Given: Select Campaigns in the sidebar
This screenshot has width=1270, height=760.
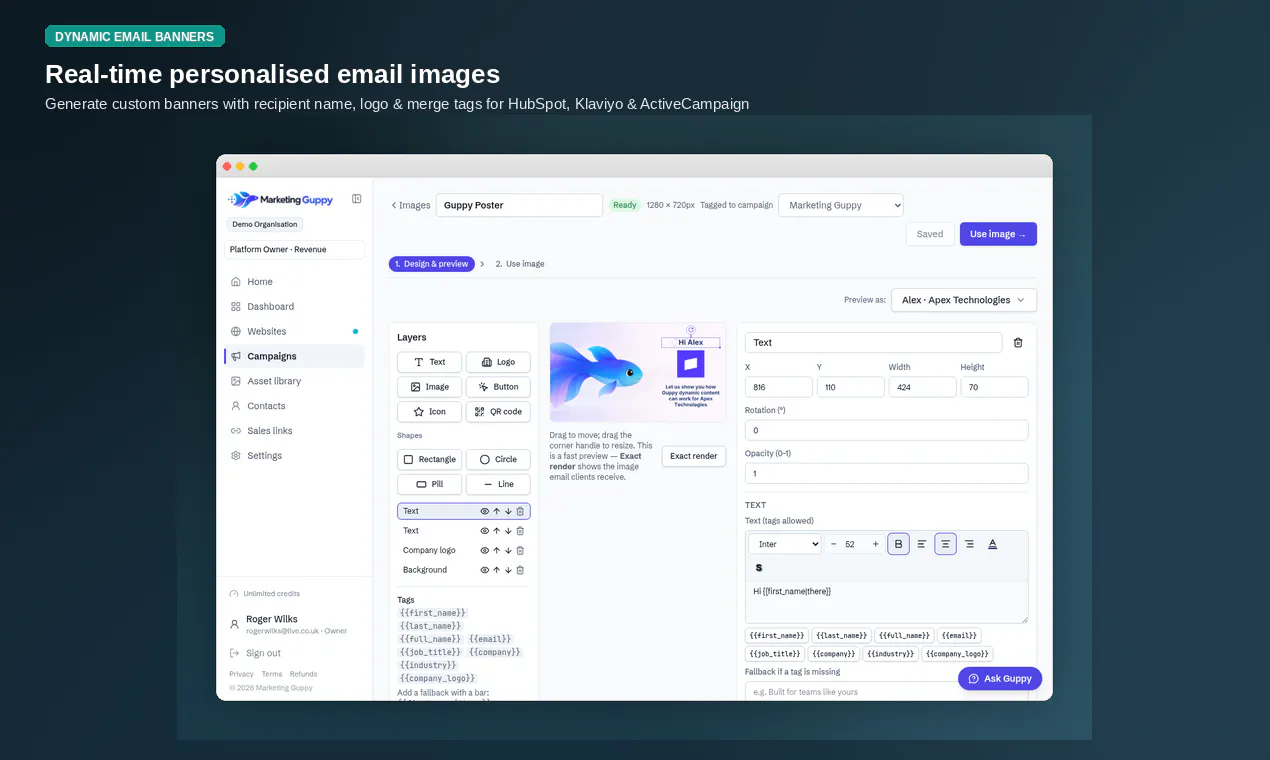Looking at the screenshot, I should 294,356.
